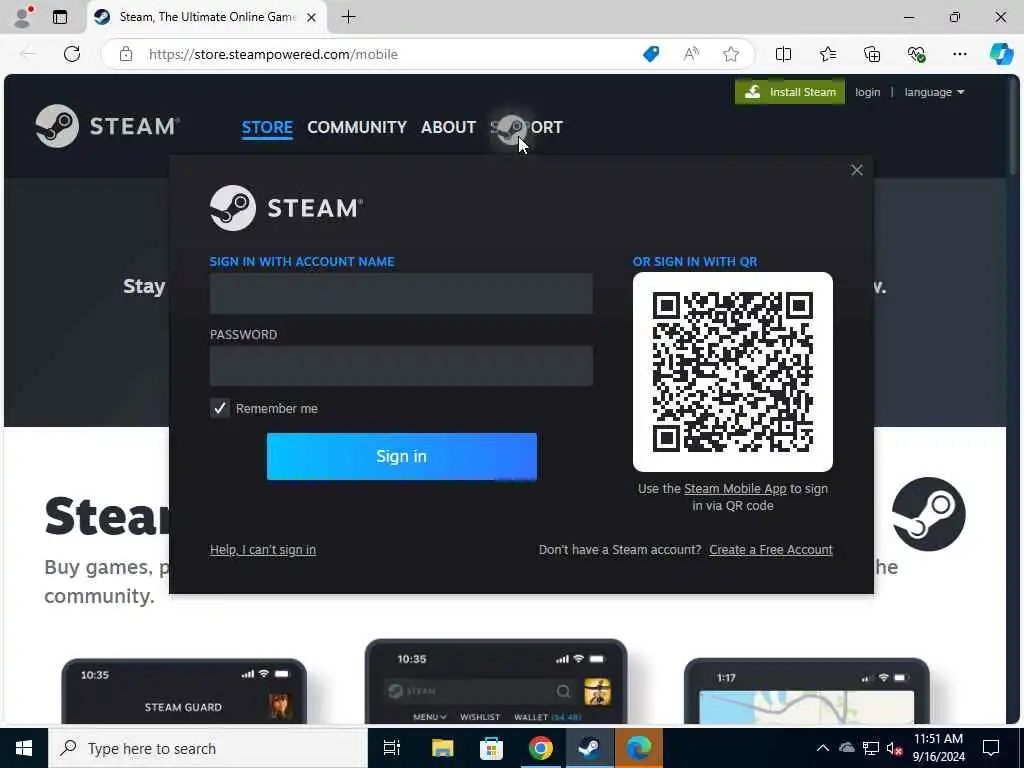Click the muted volume tray icon
This screenshot has height=768, width=1024.
click(x=895, y=748)
